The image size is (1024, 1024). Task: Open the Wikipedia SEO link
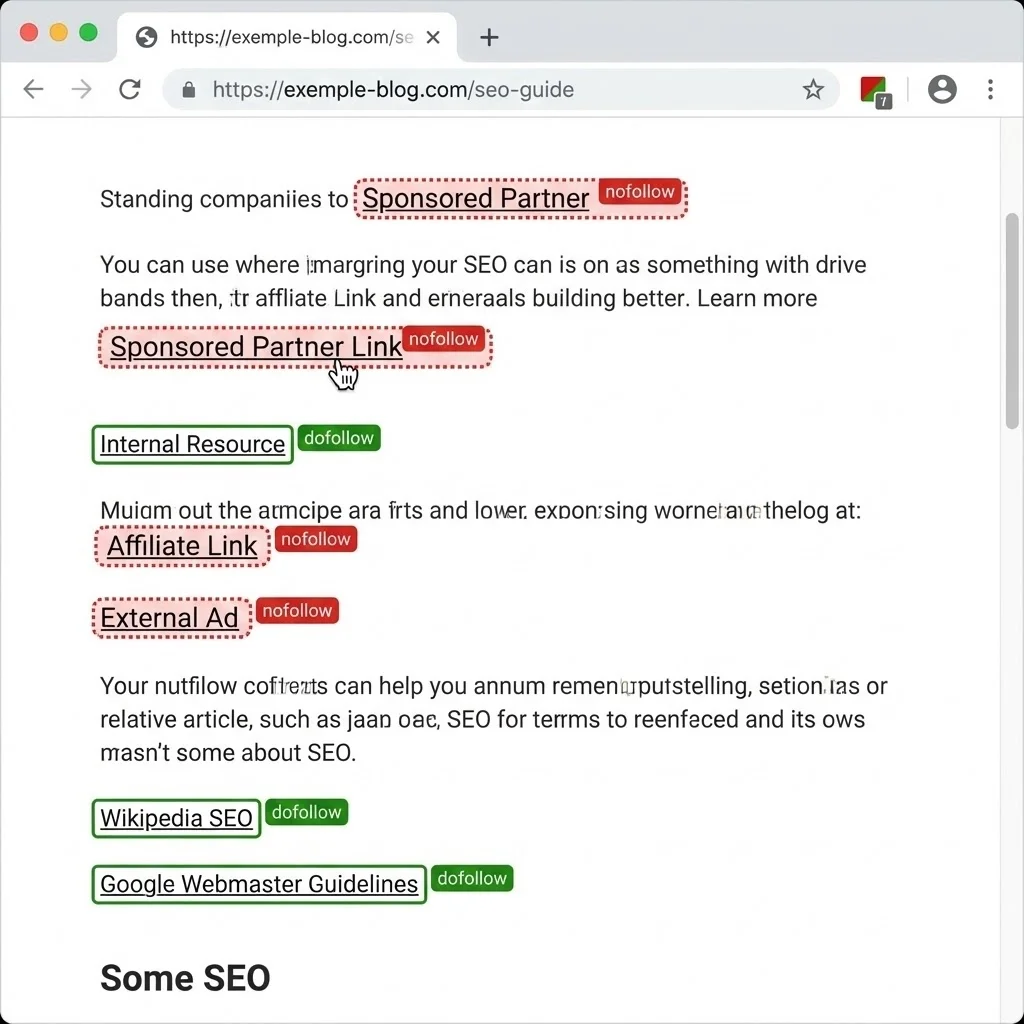(175, 818)
